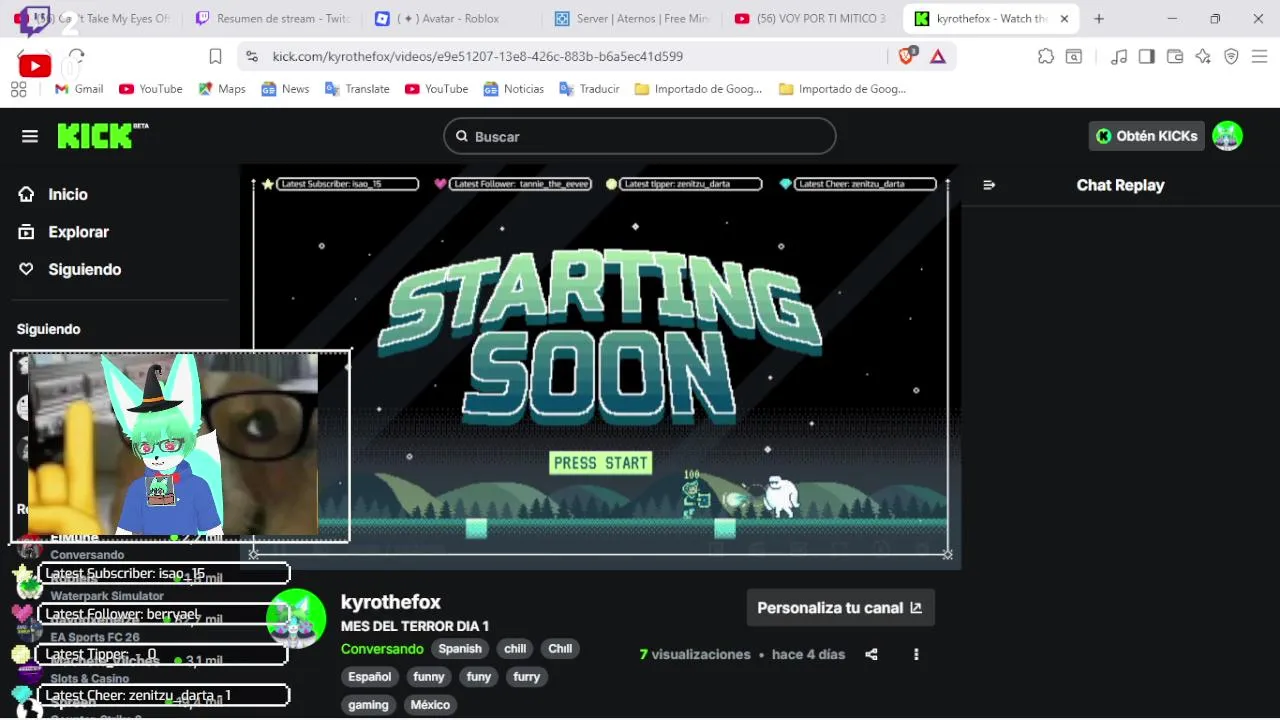Screen dimensions: 1280x720
Task: Select the furry tag
Action: tap(527, 677)
